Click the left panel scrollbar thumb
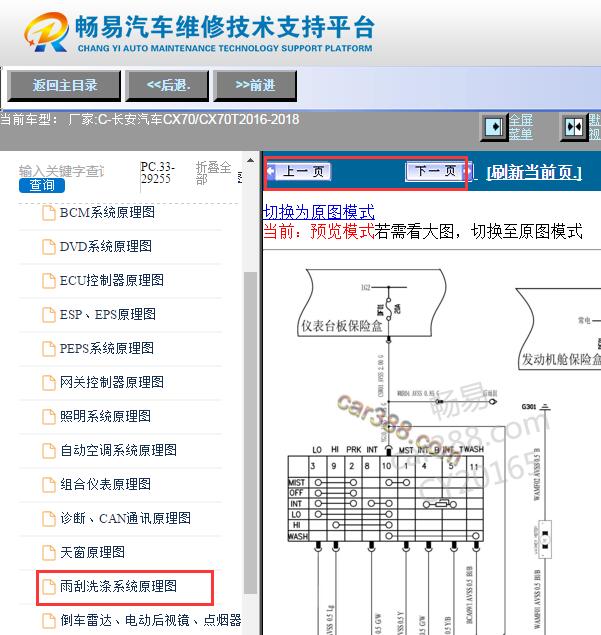Viewport: 601px width, 635px height. point(250,433)
